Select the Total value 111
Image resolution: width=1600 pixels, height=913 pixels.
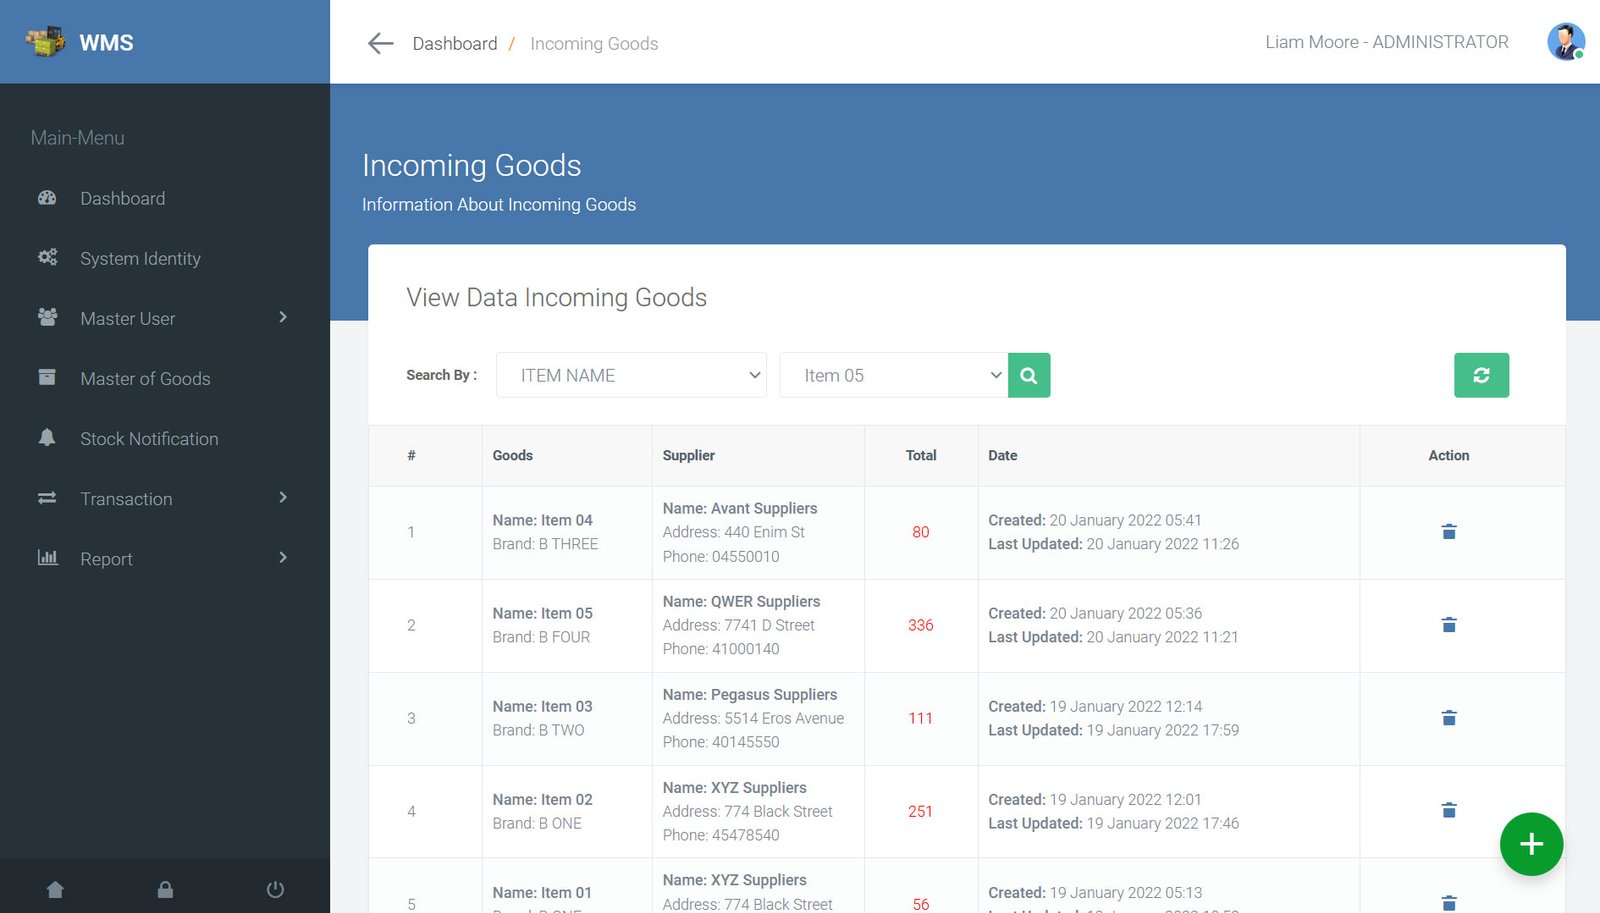920,718
